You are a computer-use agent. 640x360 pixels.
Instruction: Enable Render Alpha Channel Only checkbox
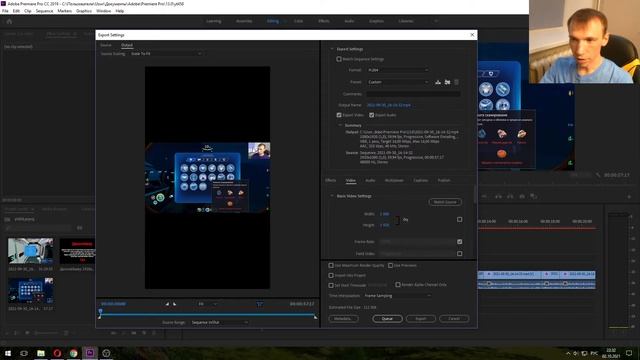[398, 284]
